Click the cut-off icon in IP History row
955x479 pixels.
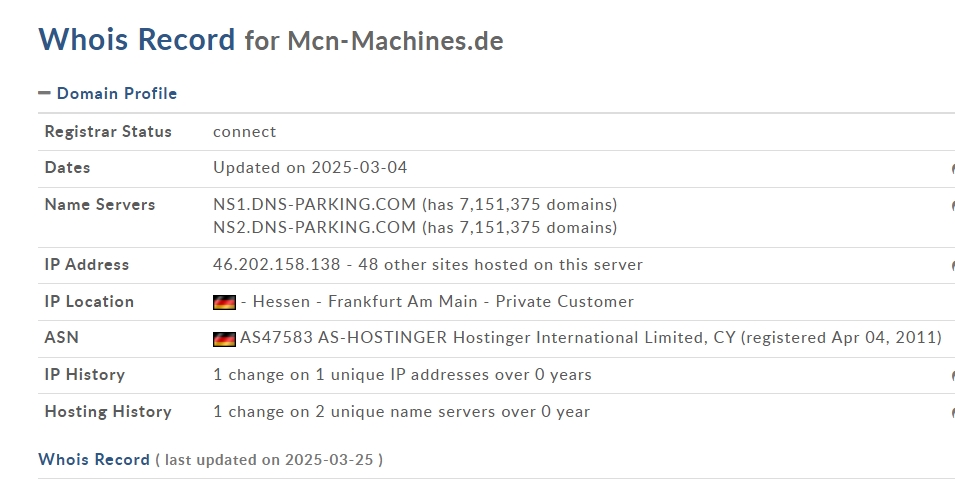[953, 376]
